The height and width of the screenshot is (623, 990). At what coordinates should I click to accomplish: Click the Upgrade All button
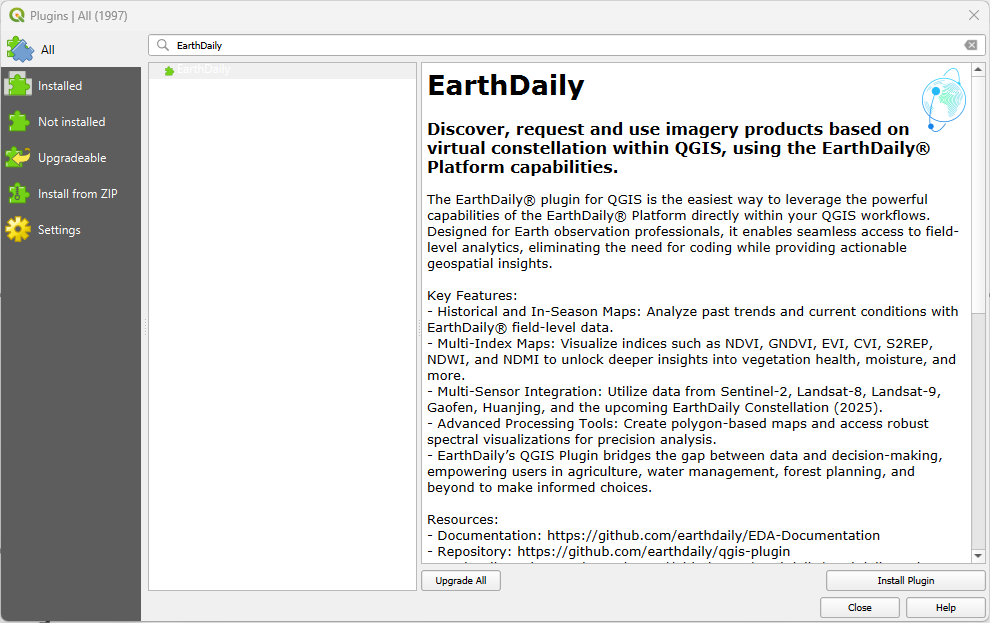click(460, 580)
